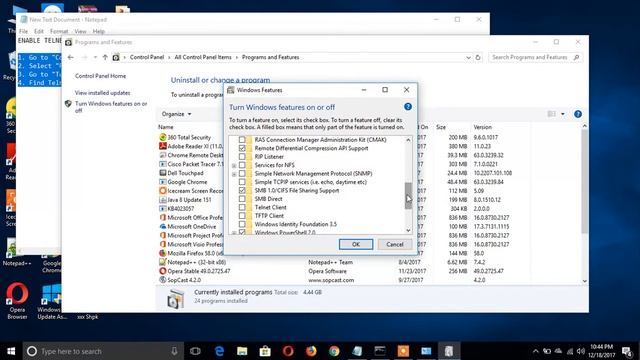Open View installed updates link

(102, 93)
